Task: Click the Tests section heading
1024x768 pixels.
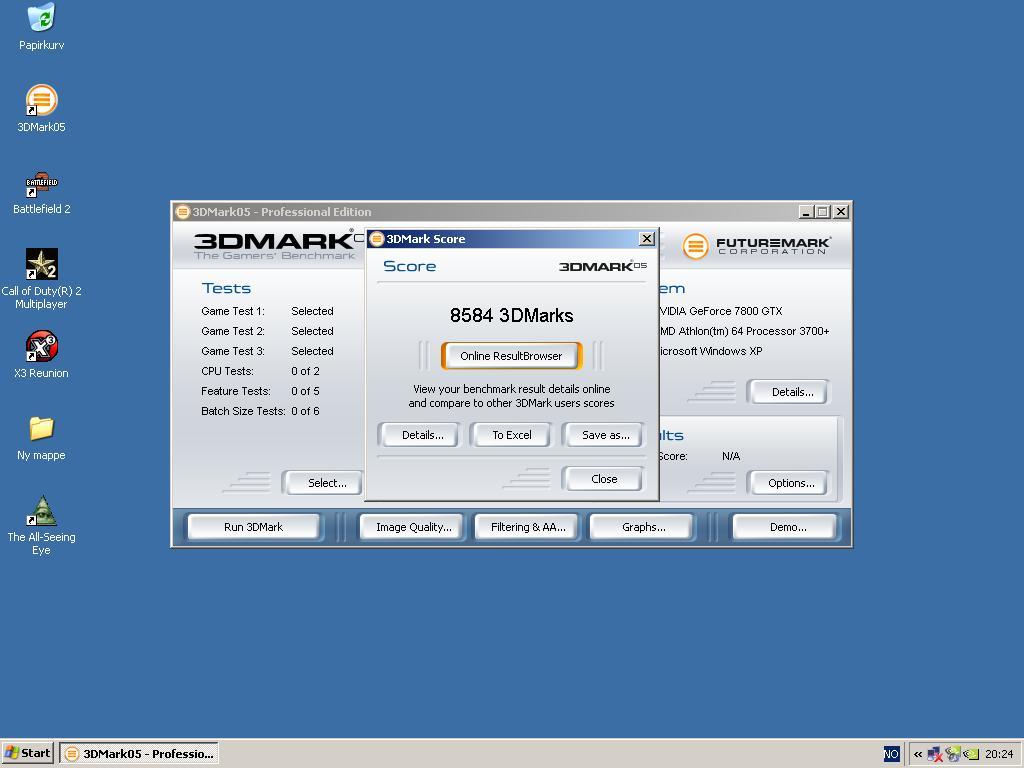Action: (226, 289)
